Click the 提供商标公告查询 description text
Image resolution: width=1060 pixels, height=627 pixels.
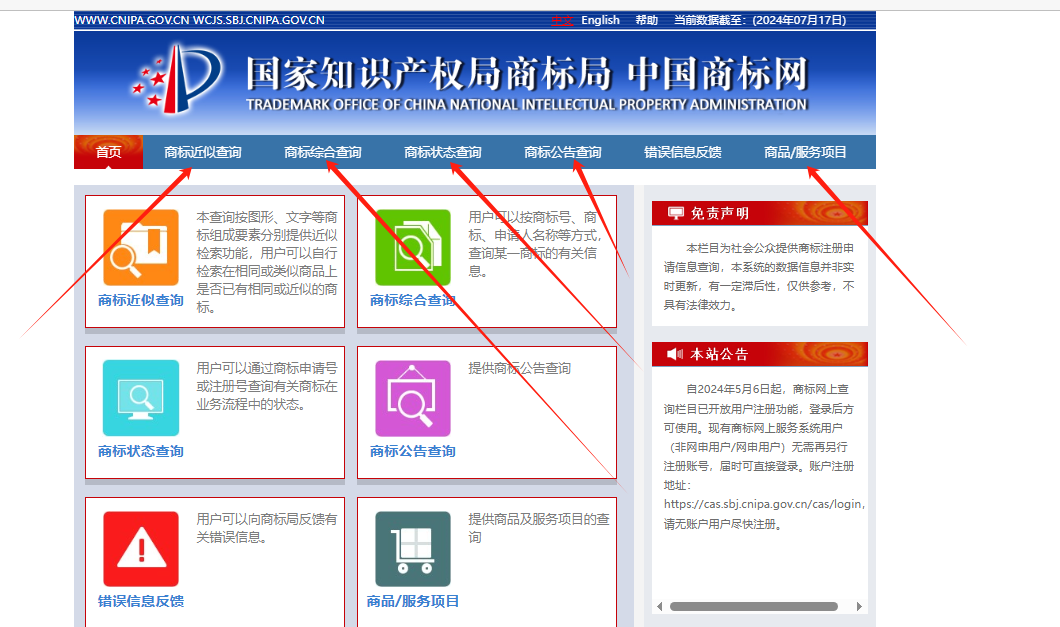pyautogui.click(x=520, y=369)
